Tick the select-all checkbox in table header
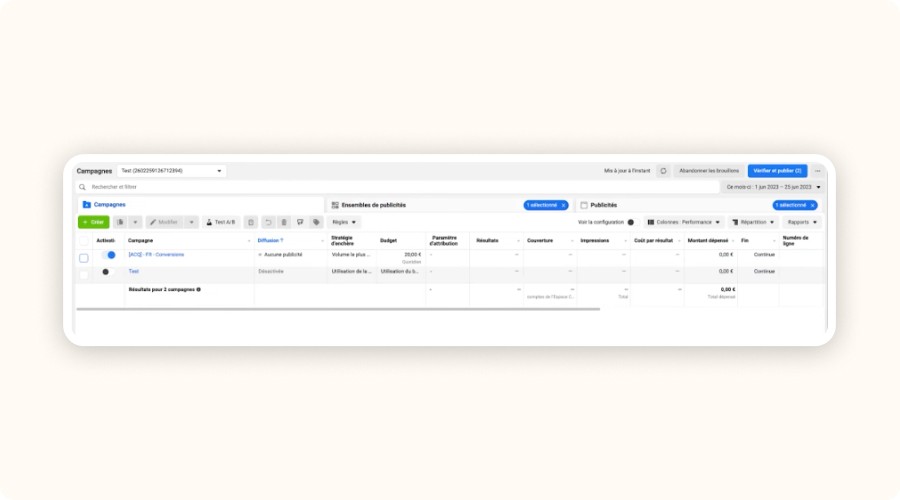900x500 pixels. point(84,241)
